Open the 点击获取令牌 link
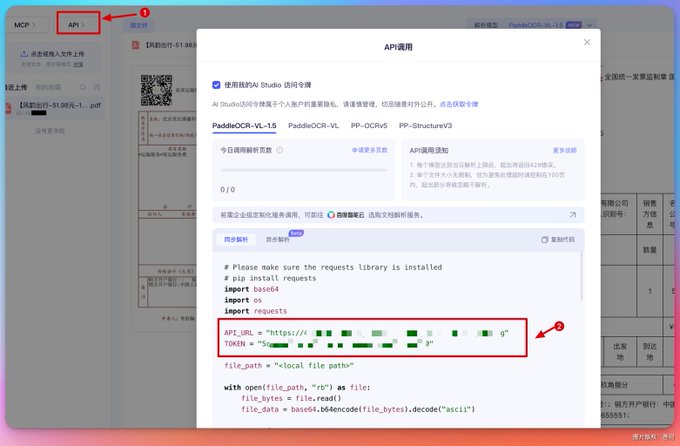This screenshot has height=446, width=680. click(x=459, y=104)
